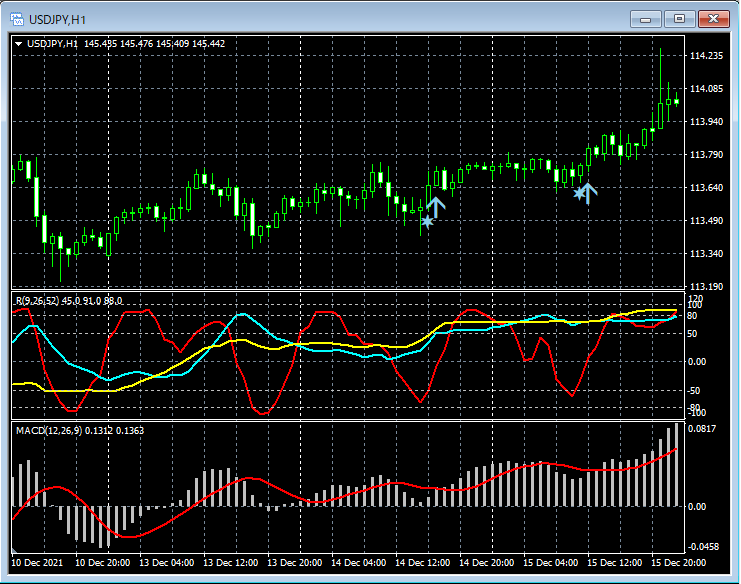Expand the chart dropdown triangle beside USDJPY,H1
The width and height of the screenshot is (741, 584).
coord(19,44)
